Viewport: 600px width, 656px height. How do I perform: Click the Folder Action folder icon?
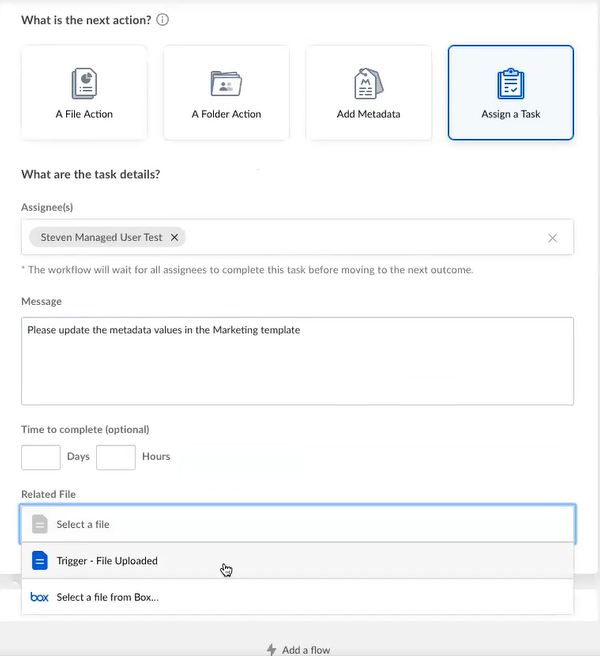[226, 84]
